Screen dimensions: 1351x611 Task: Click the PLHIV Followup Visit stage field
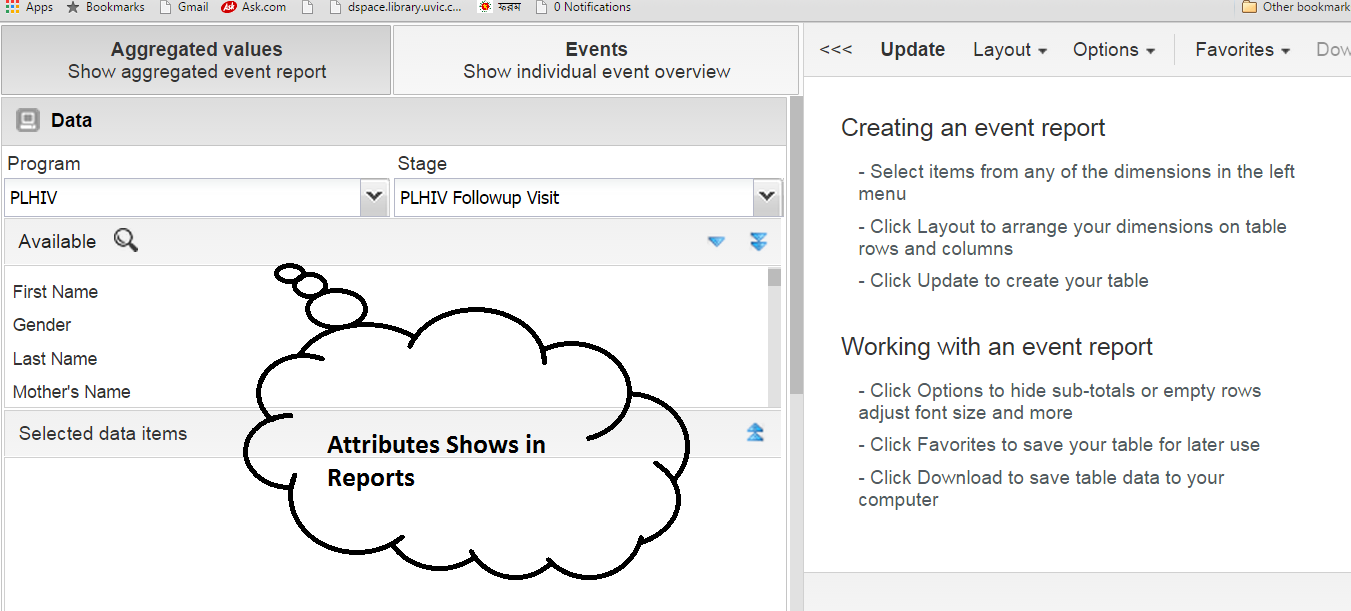point(574,197)
